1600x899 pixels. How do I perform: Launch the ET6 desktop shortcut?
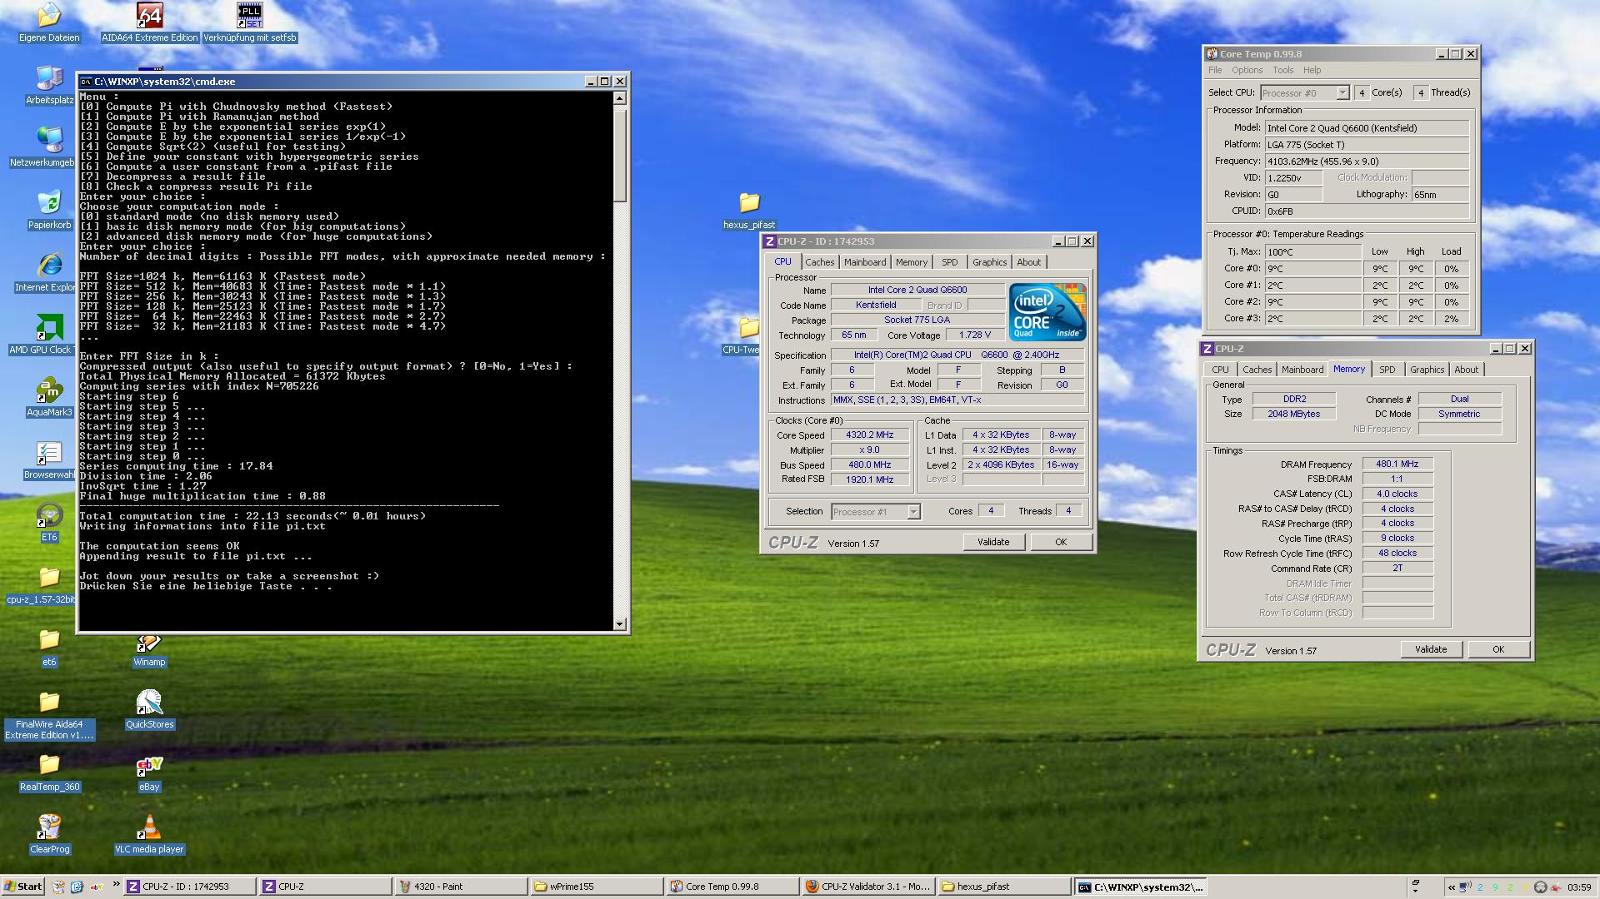(49, 516)
